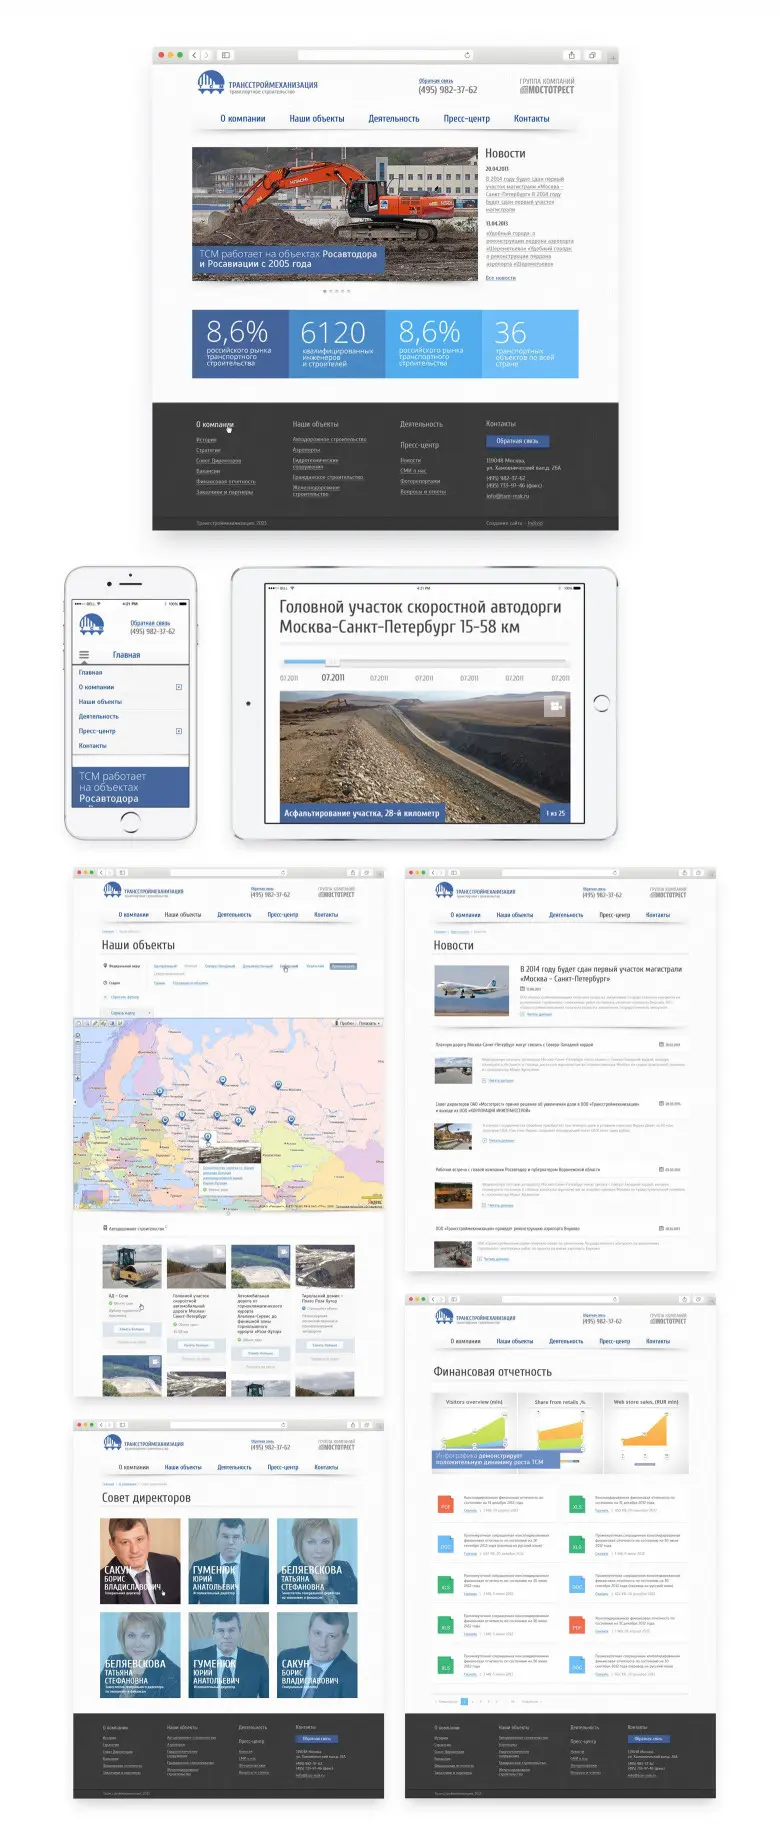Open 'Наши объекты' in the top site navigation
780x1841 pixels.
tap(316, 119)
